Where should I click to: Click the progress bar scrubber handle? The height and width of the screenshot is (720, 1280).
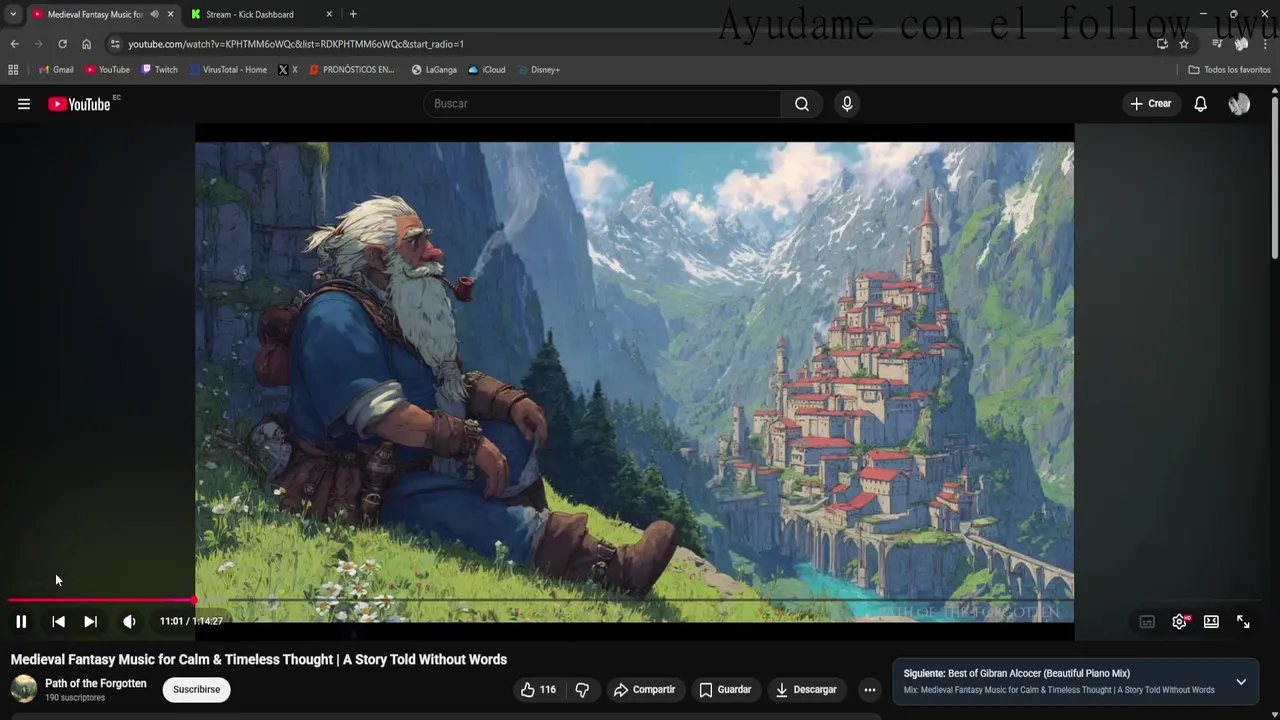click(193, 601)
